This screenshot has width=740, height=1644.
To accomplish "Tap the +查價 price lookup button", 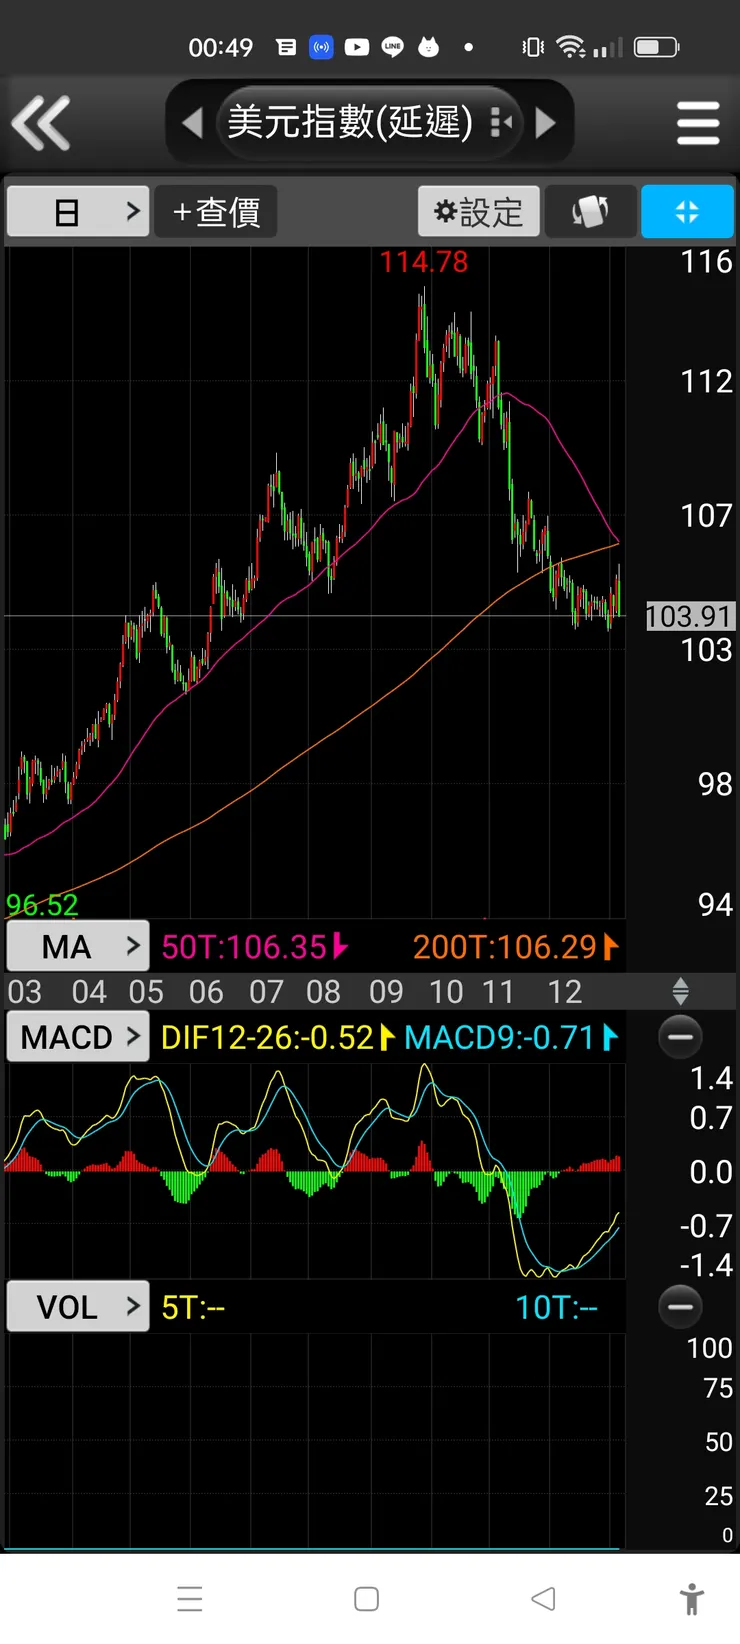I will (216, 212).
